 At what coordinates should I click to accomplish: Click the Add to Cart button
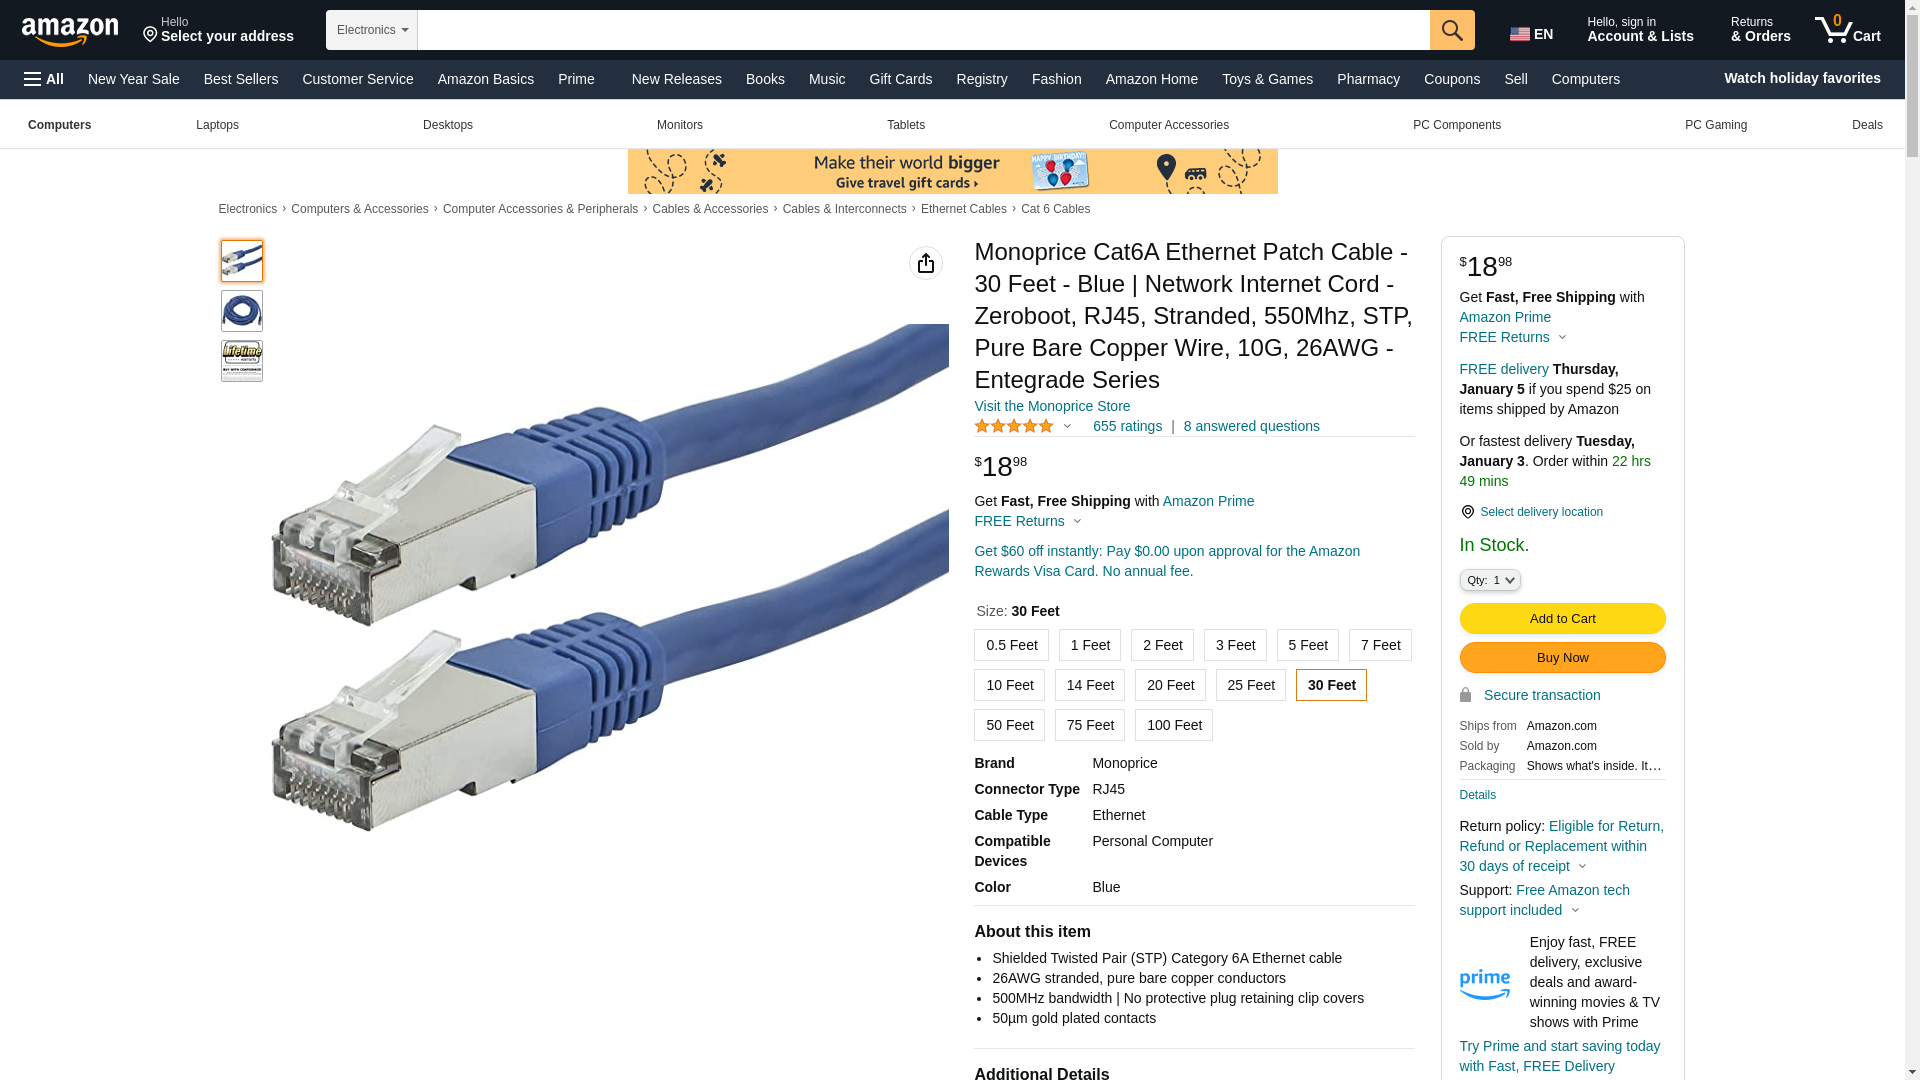(1562, 618)
